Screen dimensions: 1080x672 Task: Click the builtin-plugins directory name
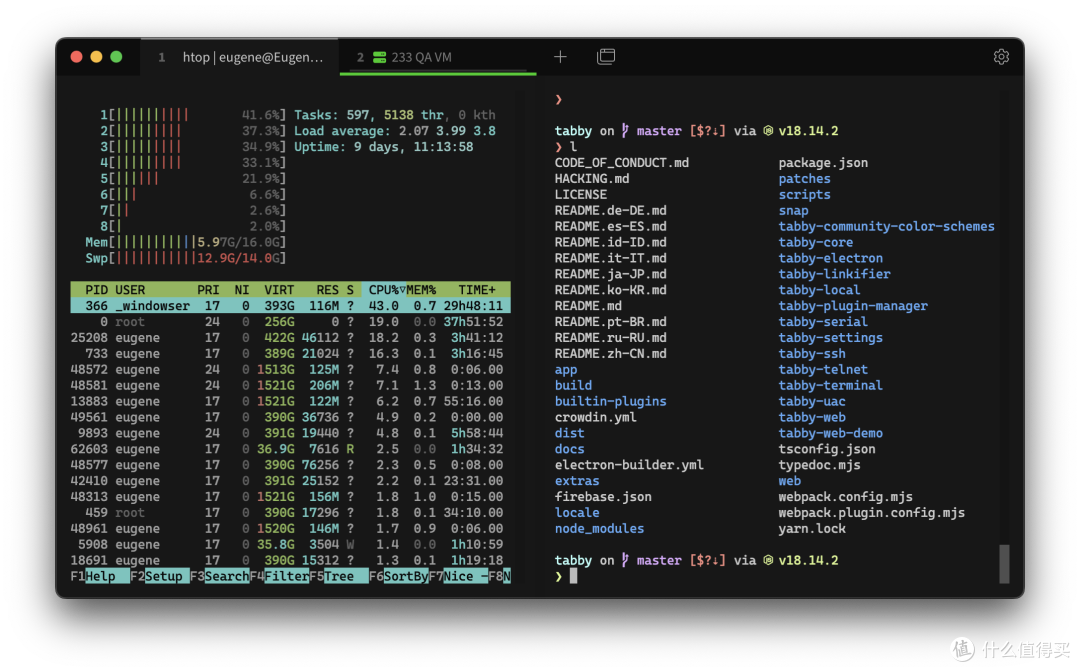(x=610, y=401)
